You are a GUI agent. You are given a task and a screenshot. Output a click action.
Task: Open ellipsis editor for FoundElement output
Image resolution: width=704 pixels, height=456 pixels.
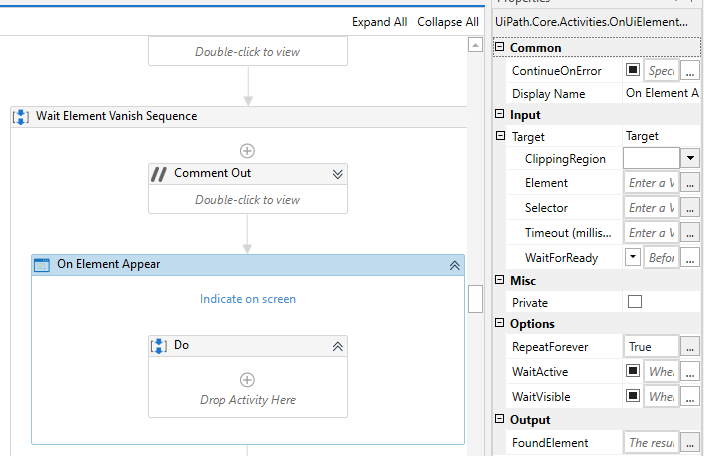tap(690, 443)
